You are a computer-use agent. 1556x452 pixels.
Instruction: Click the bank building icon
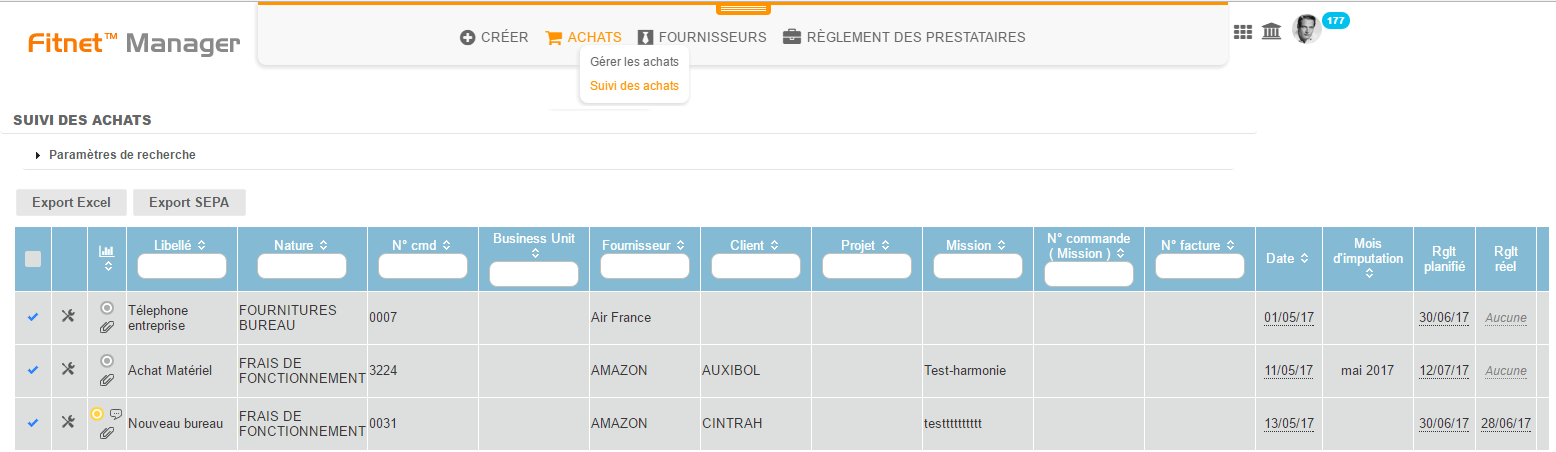point(1272,32)
